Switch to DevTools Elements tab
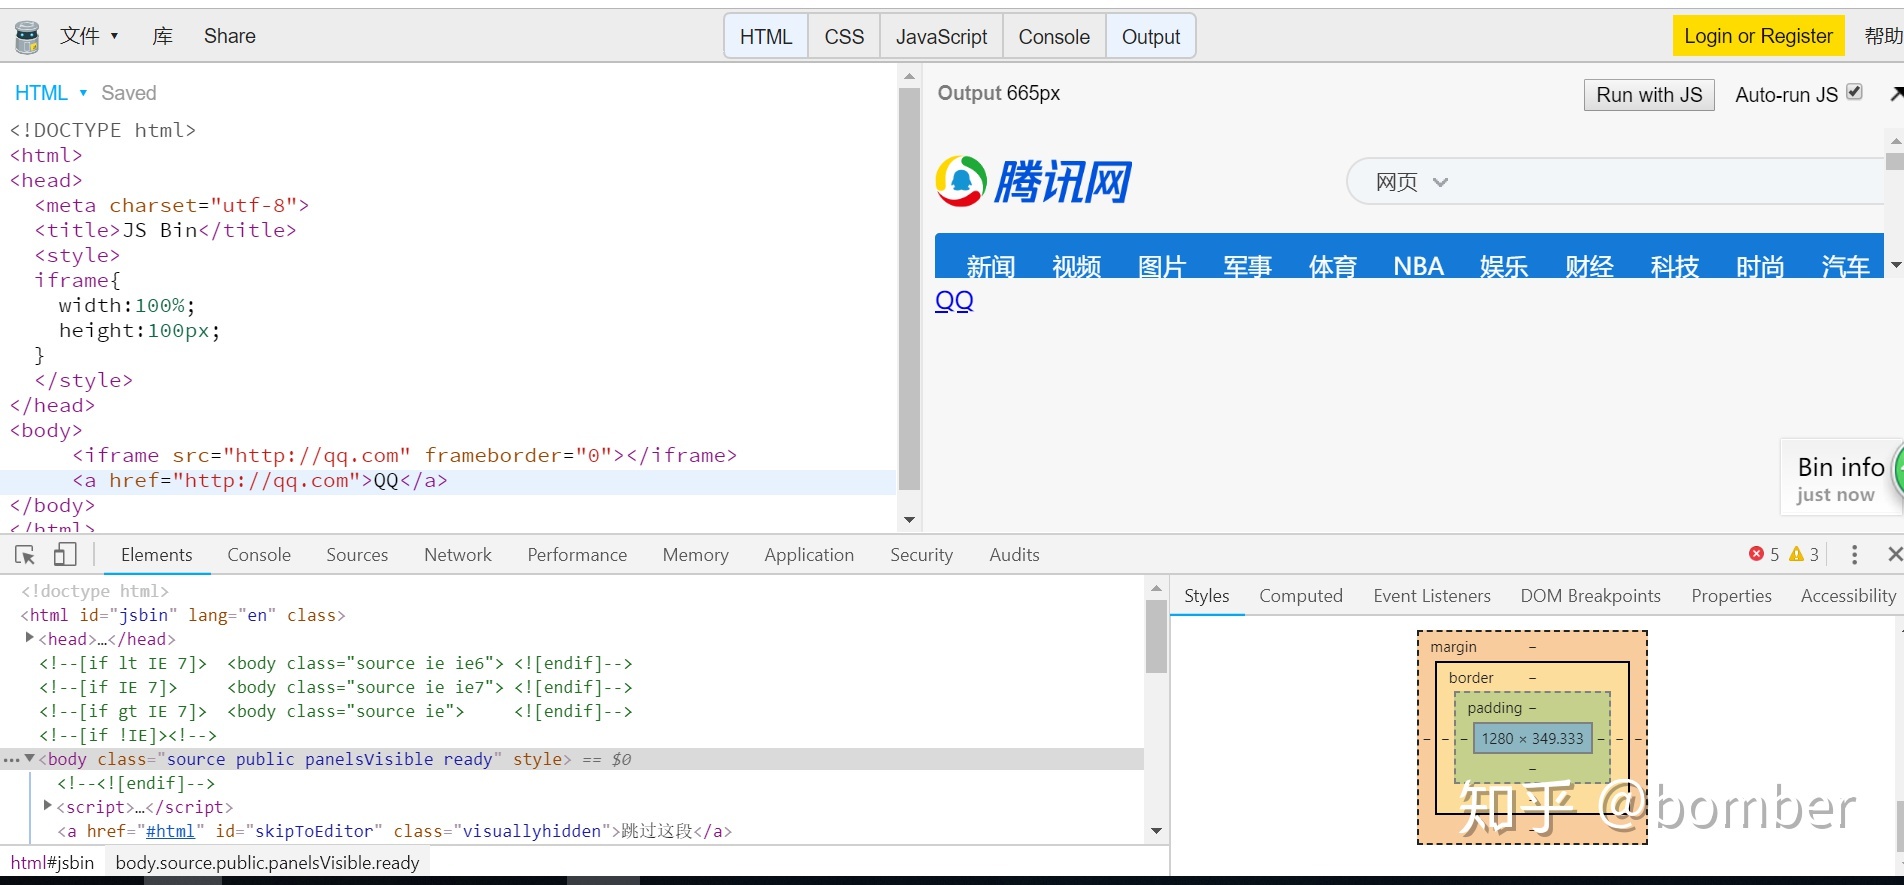Image resolution: width=1904 pixels, height=885 pixels. (x=156, y=555)
